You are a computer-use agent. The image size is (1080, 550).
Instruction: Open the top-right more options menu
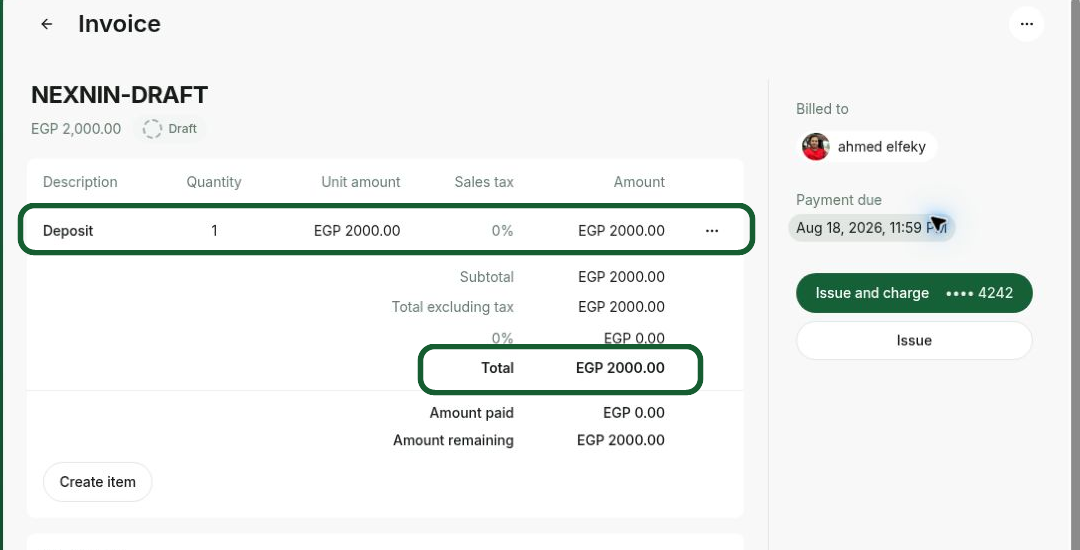[x=1026, y=24]
